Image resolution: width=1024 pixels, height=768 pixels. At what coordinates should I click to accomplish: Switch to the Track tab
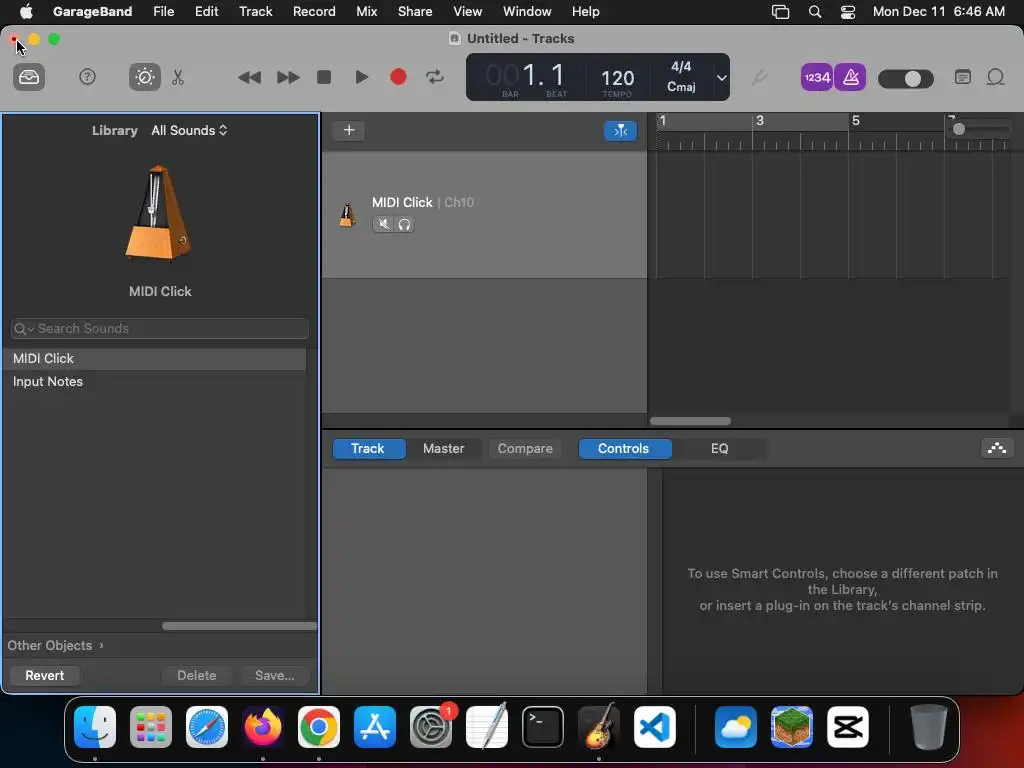pos(368,449)
